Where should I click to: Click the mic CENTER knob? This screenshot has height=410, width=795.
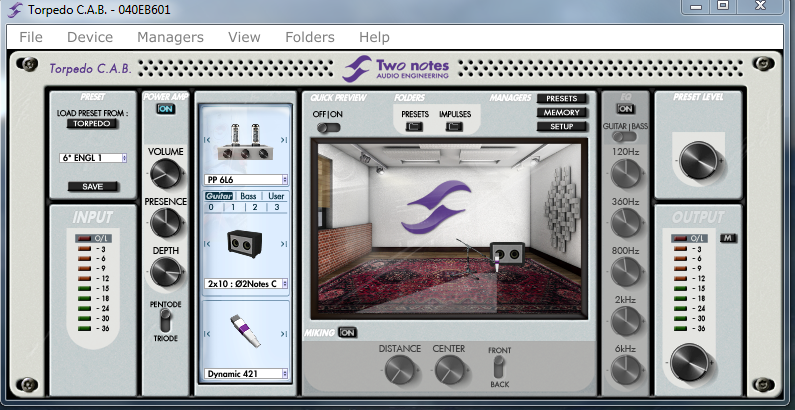tap(449, 369)
